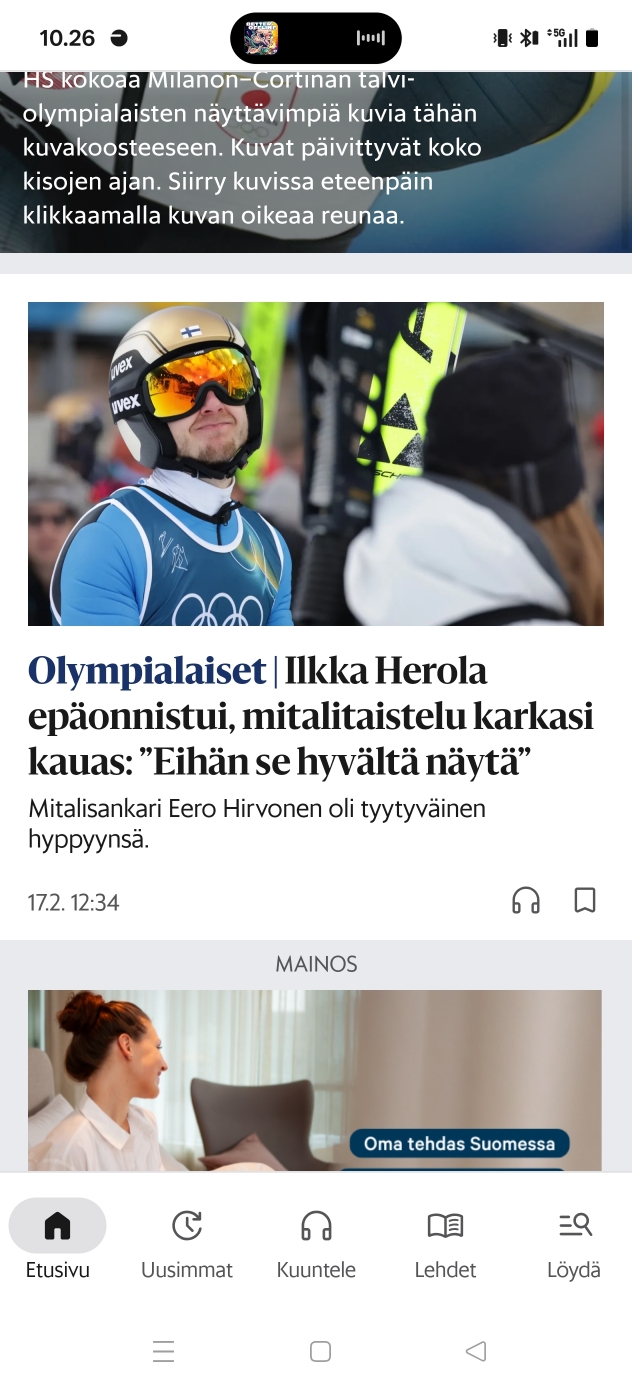The height and width of the screenshot is (1390, 632).
Task: Bookmark the Ilkka Herola article
Action: point(585,901)
